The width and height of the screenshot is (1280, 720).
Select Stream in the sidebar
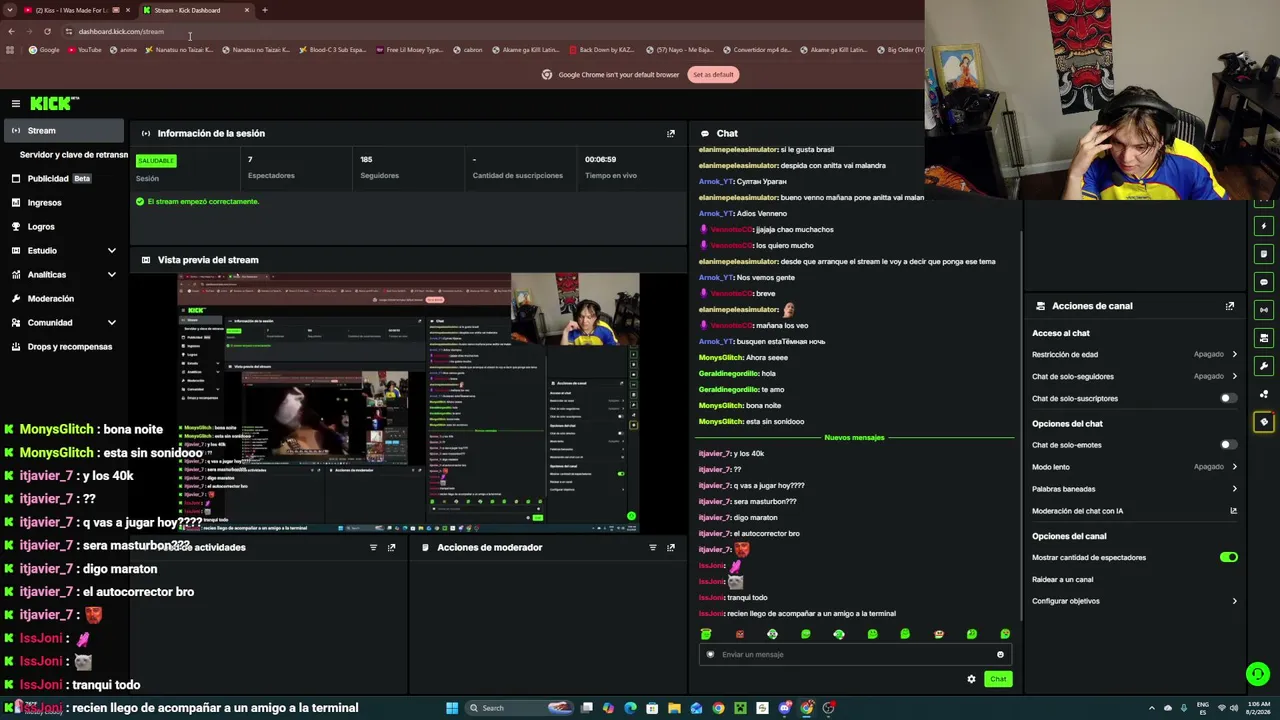click(x=64, y=131)
